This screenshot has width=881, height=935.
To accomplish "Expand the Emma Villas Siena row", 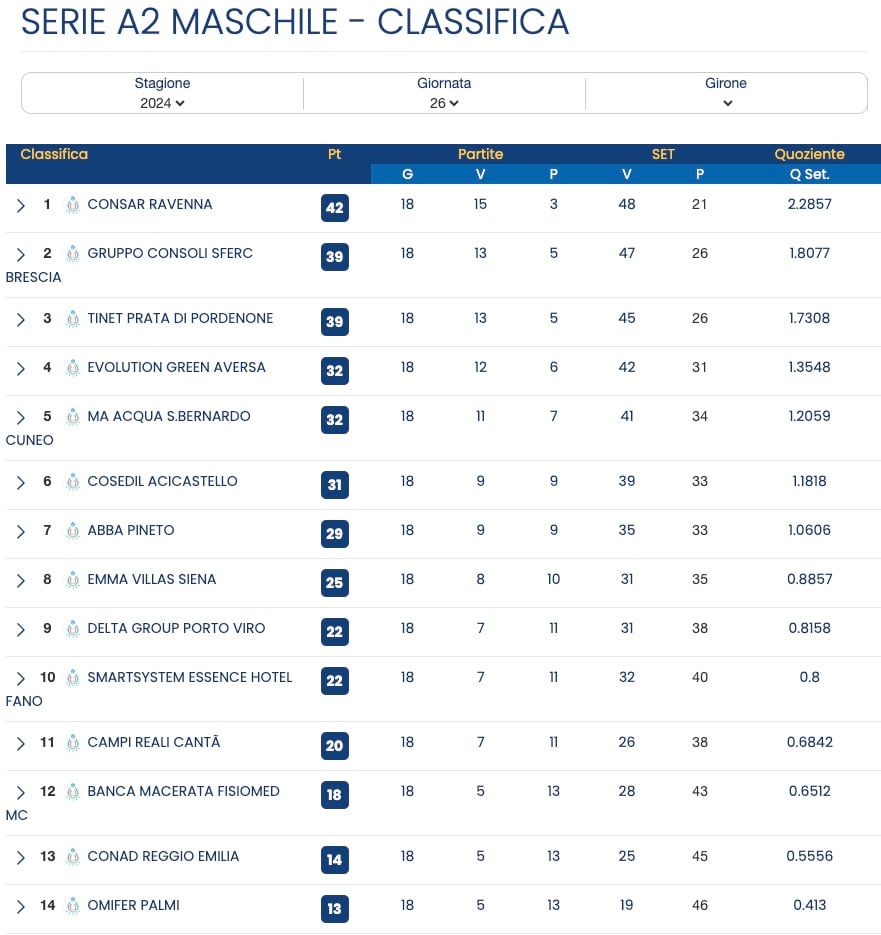I will click(x=21, y=580).
